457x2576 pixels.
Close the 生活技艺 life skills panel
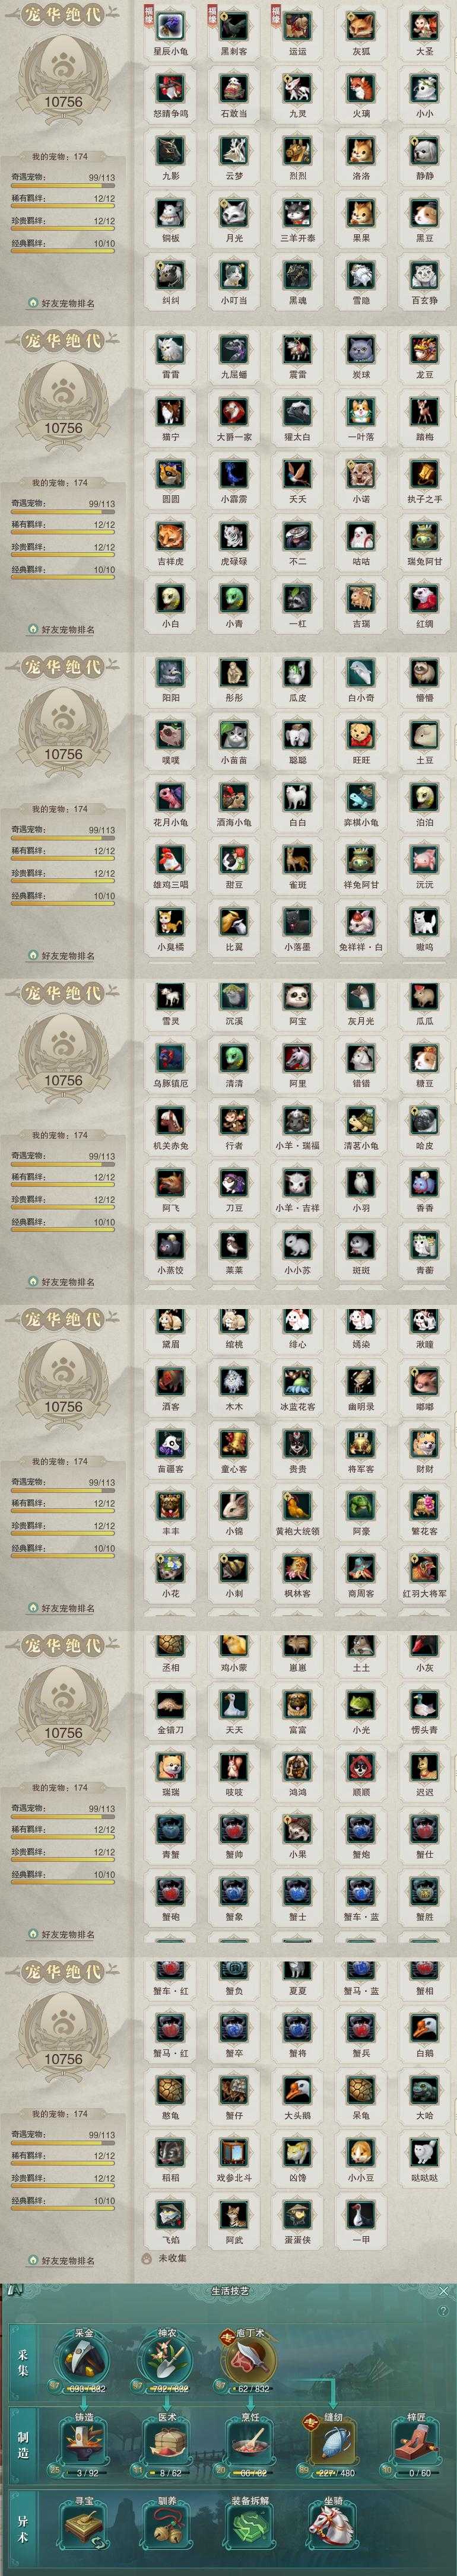[444, 2290]
